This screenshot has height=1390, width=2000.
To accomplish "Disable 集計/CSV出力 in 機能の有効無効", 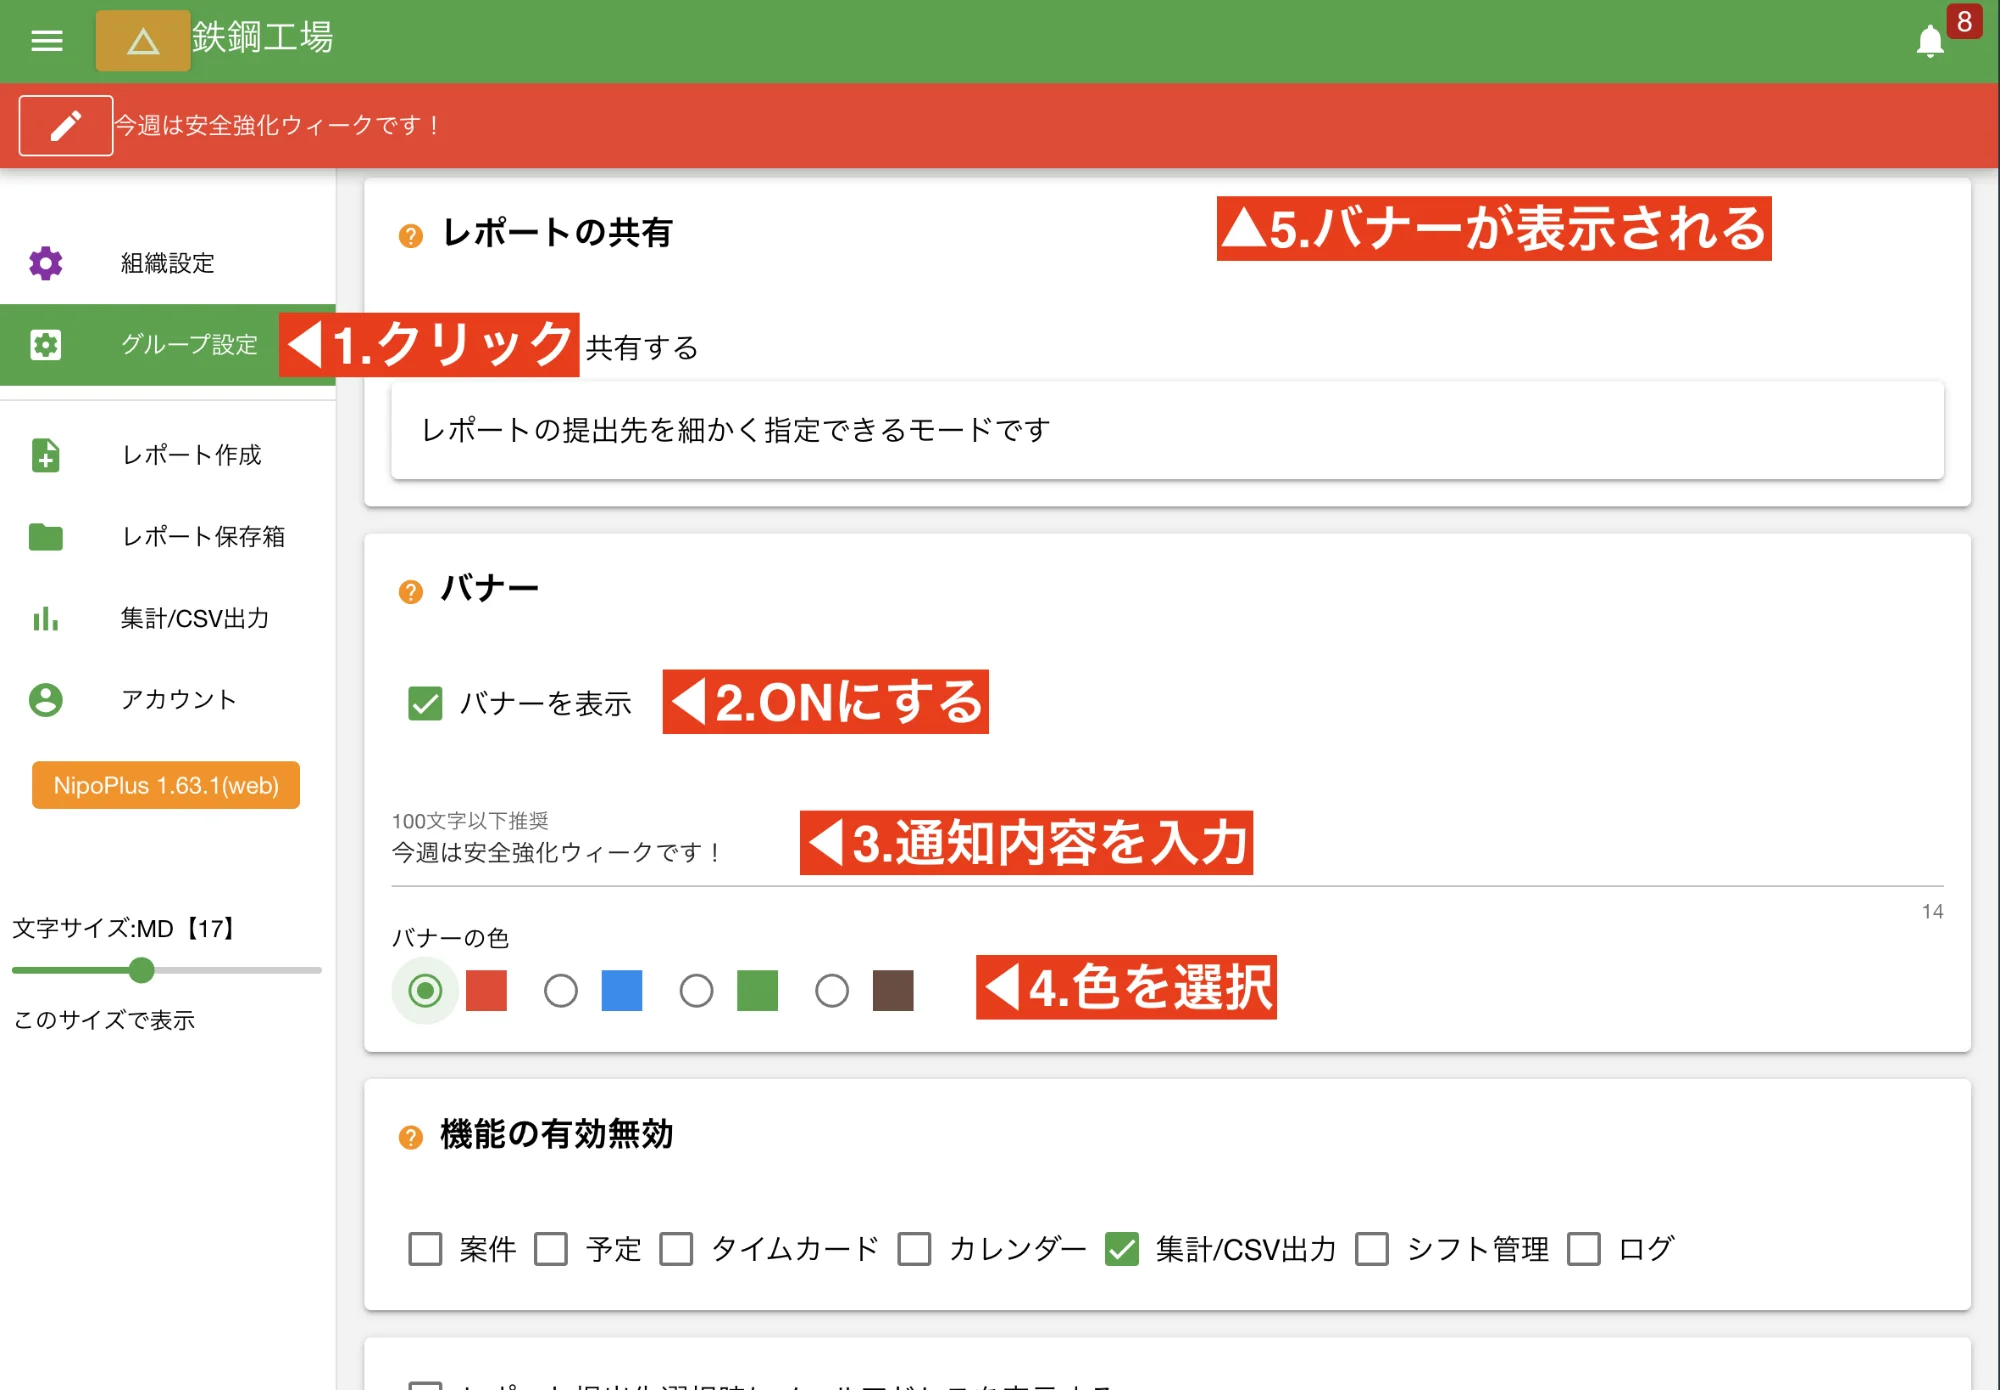I will pyautogui.click(x=1122, y=1249).
